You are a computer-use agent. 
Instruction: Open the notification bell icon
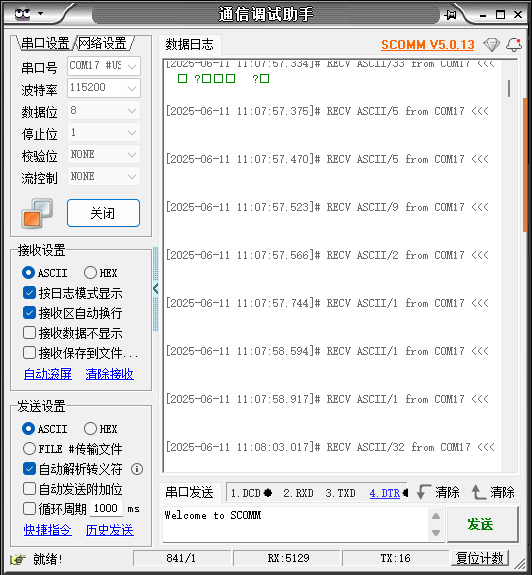point(514,45)
